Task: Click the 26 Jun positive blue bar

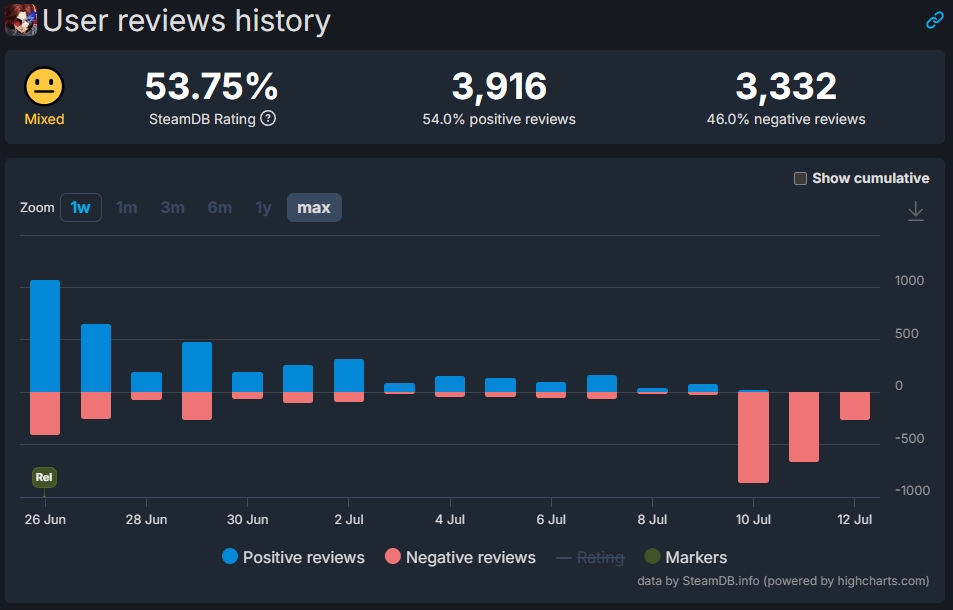Action: pos(45,336)
